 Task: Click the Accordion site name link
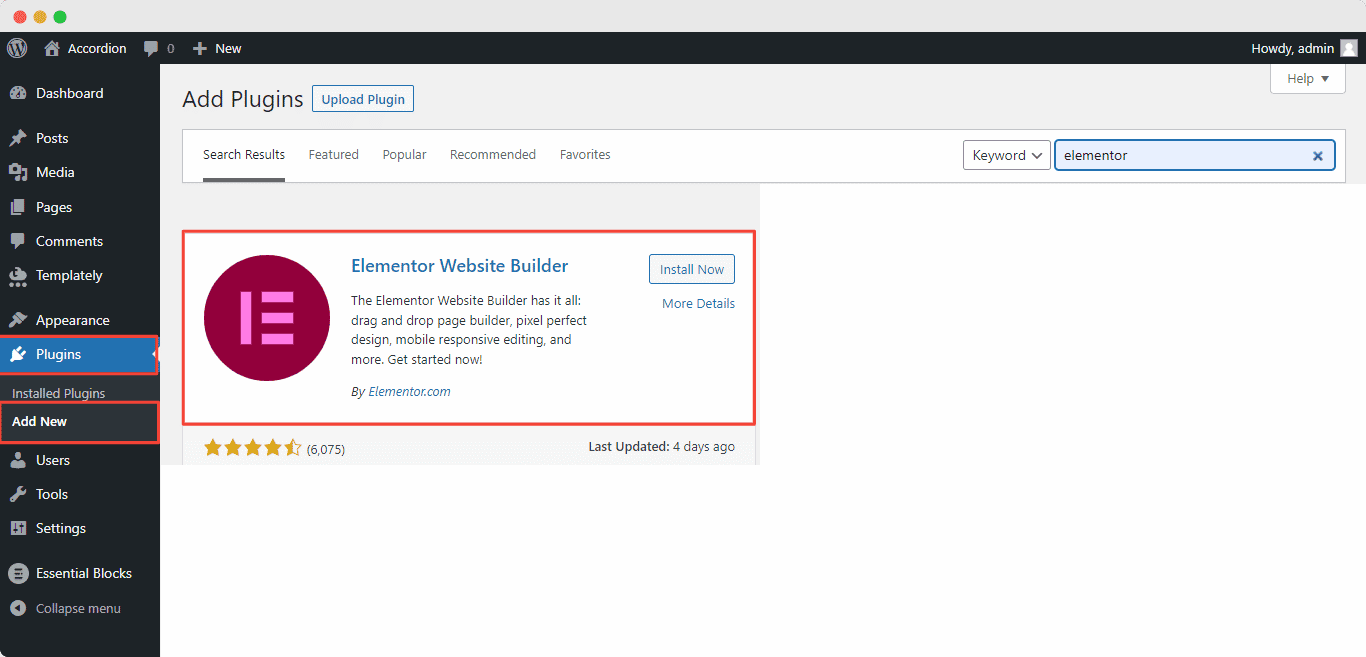pos(97,48)
